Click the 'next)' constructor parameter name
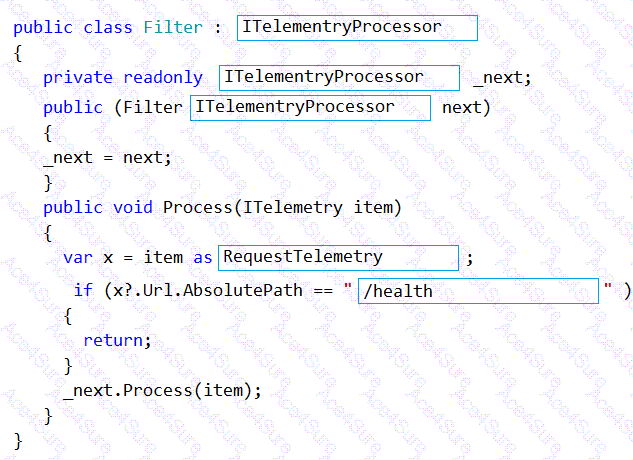633x460 pixels. click(466, 107)
